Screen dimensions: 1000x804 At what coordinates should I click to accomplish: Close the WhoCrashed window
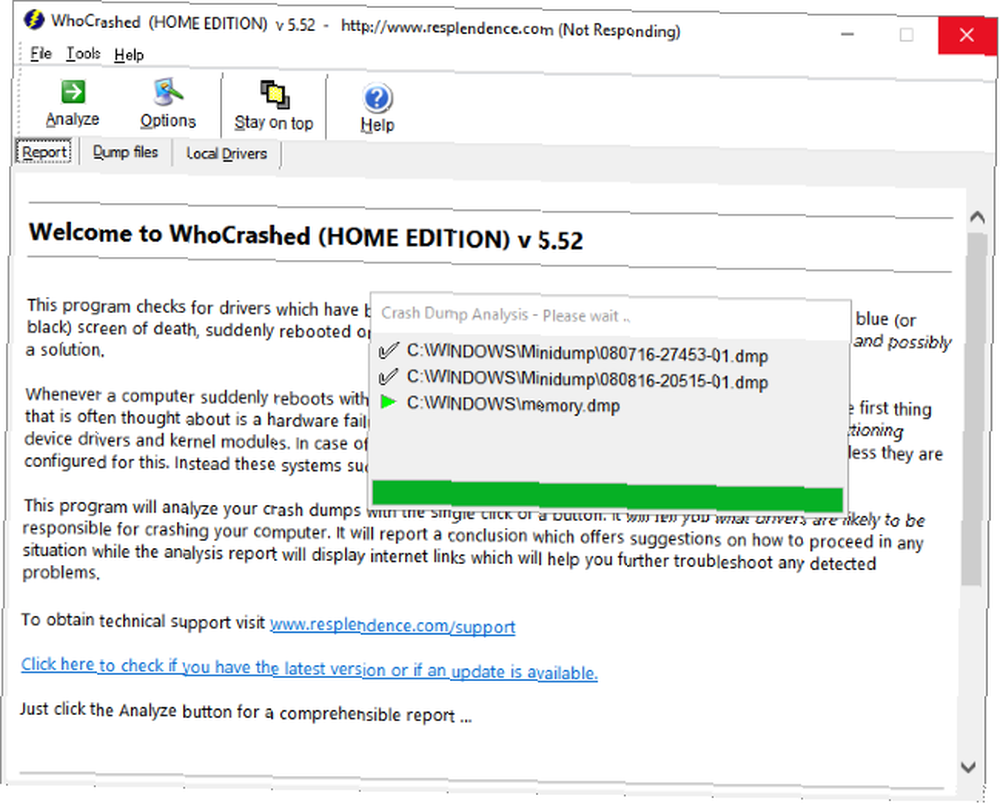967,34
